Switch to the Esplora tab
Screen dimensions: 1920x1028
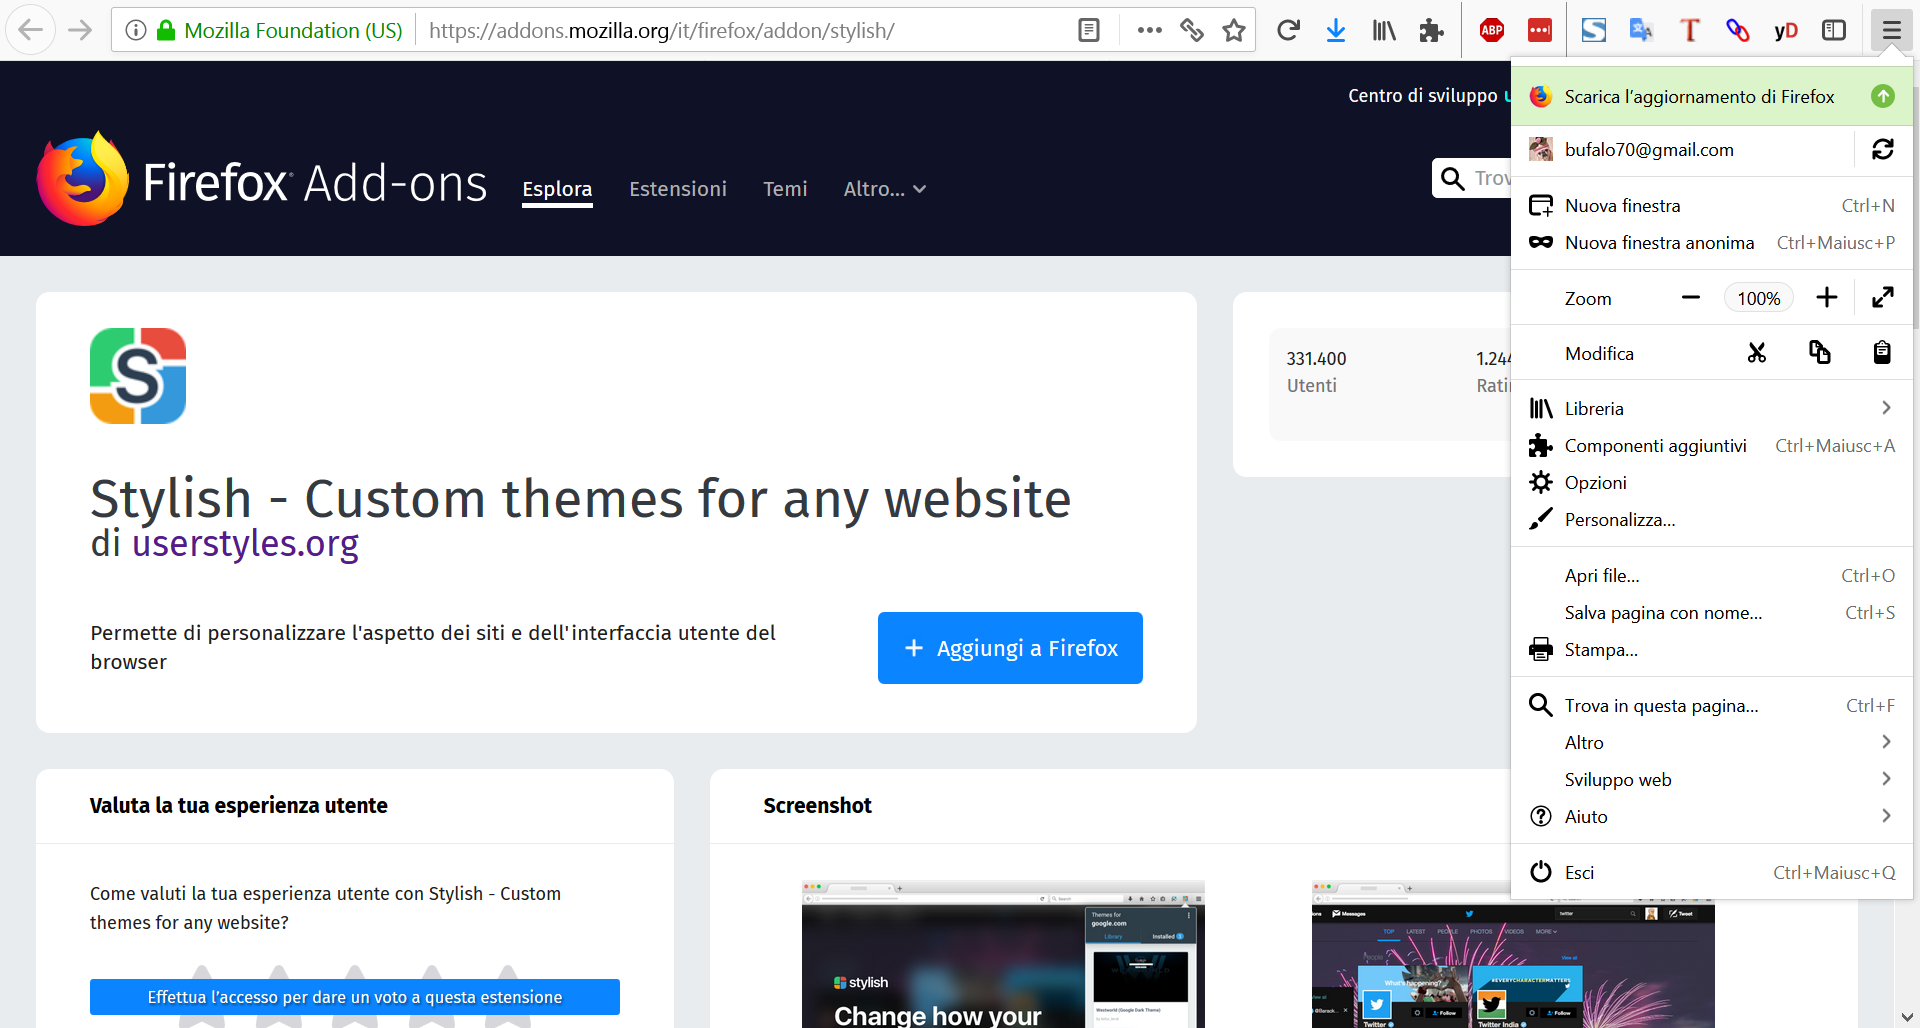[x=557, y=189]
